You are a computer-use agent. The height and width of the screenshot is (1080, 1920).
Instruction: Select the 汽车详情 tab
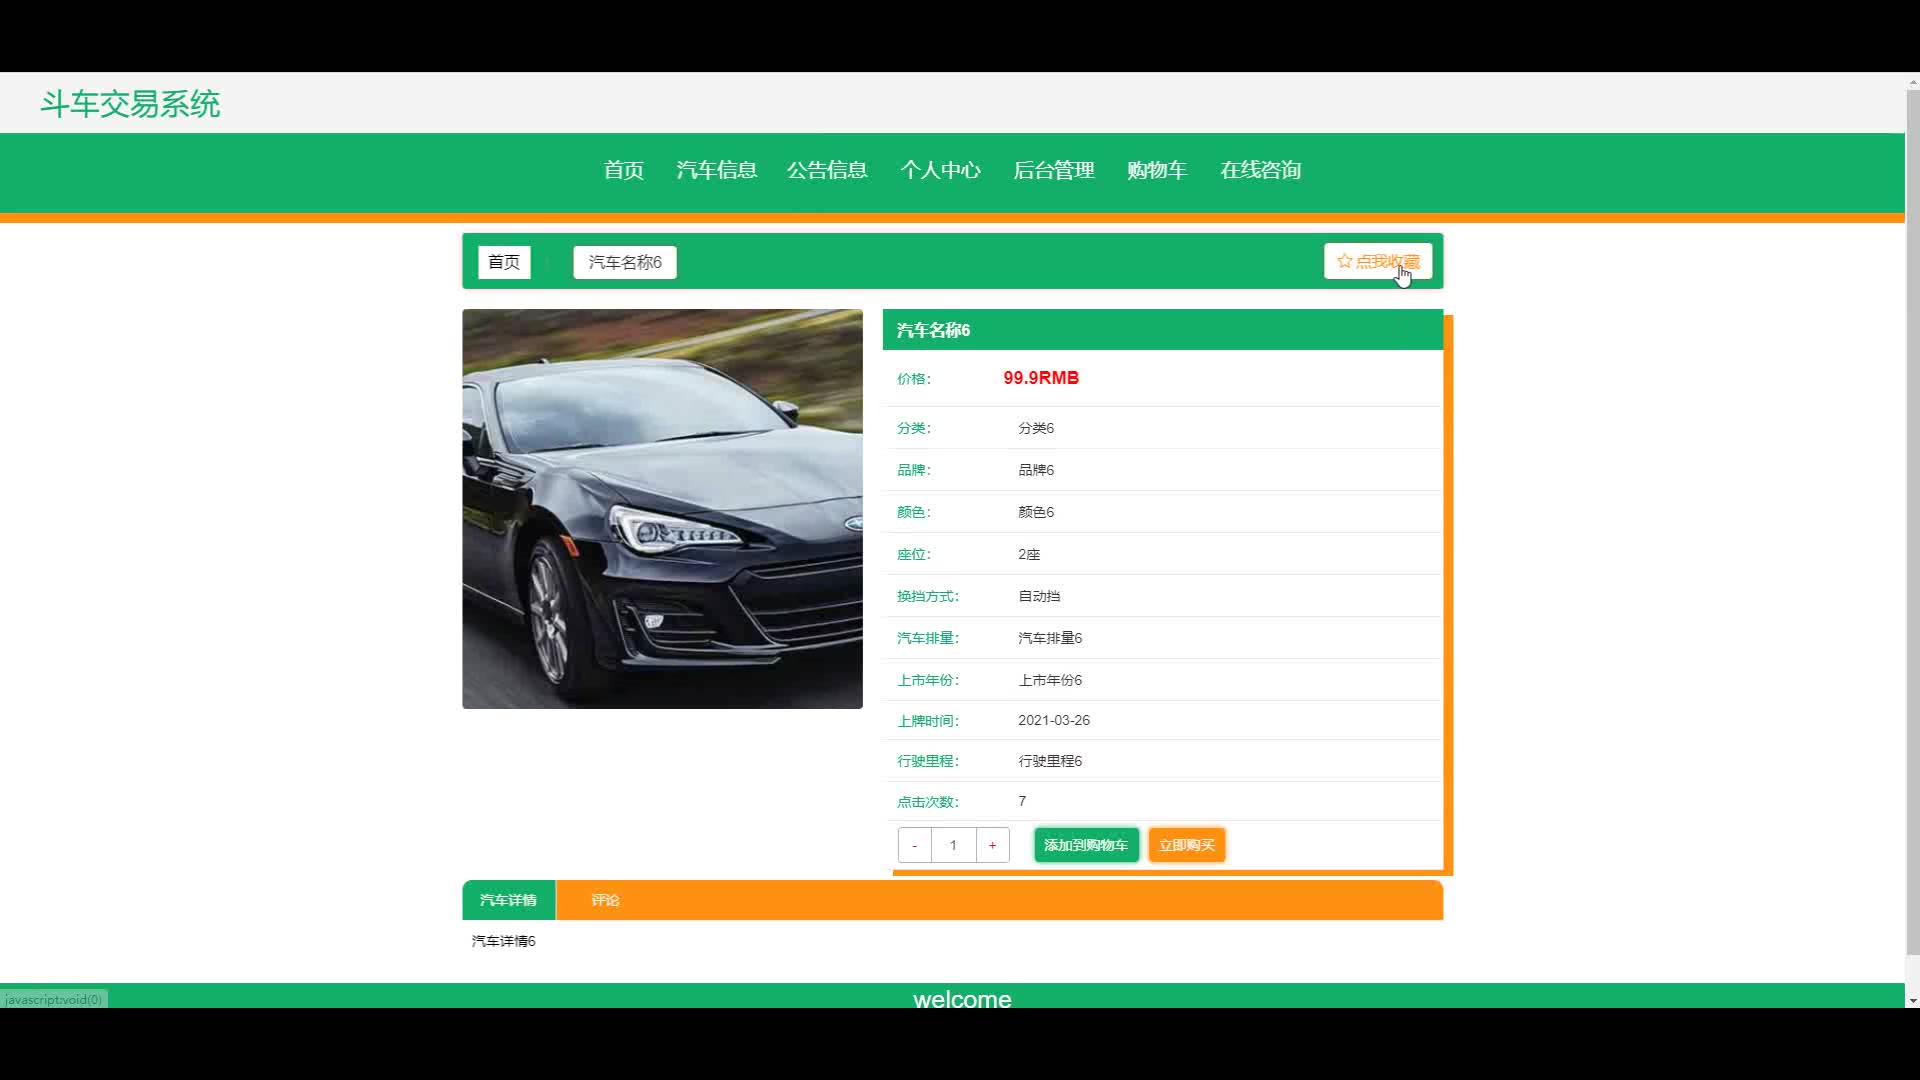pos(508,900)
